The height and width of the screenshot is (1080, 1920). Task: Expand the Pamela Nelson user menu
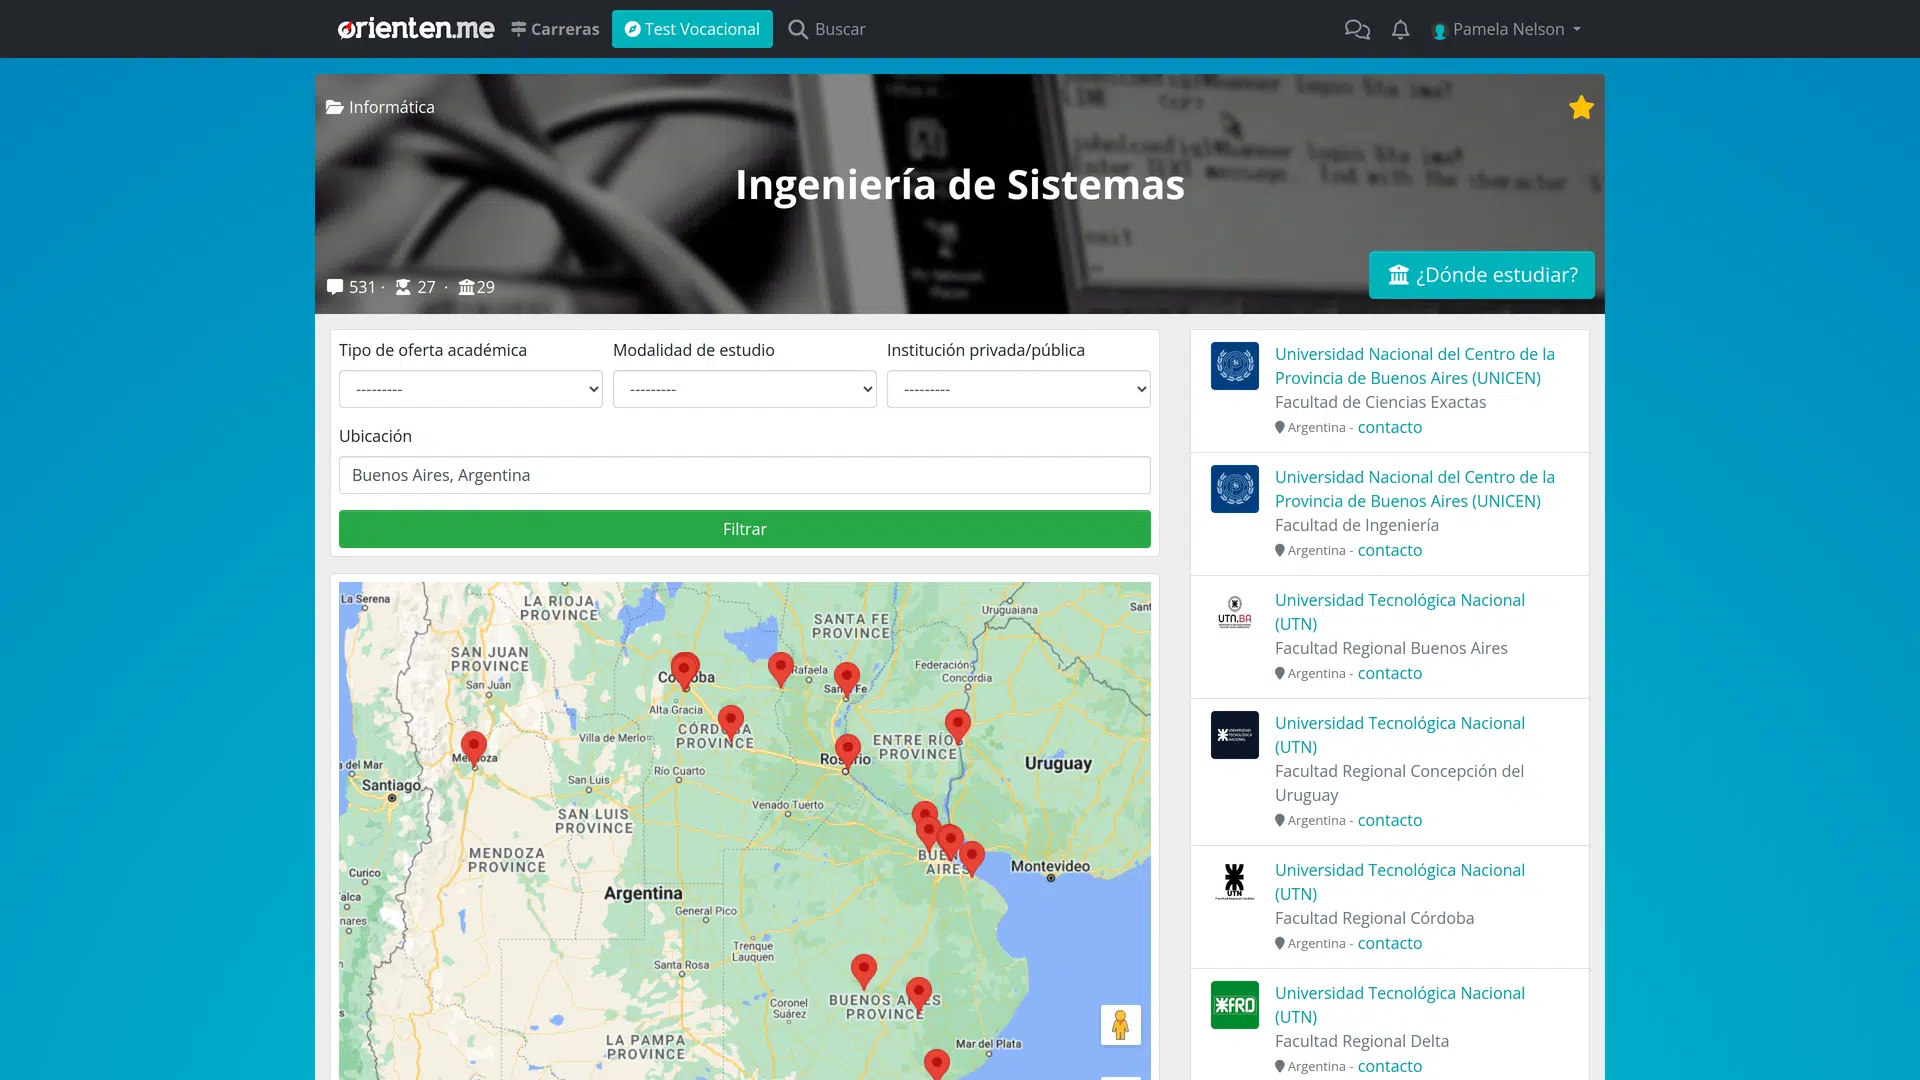point(1506,29)
